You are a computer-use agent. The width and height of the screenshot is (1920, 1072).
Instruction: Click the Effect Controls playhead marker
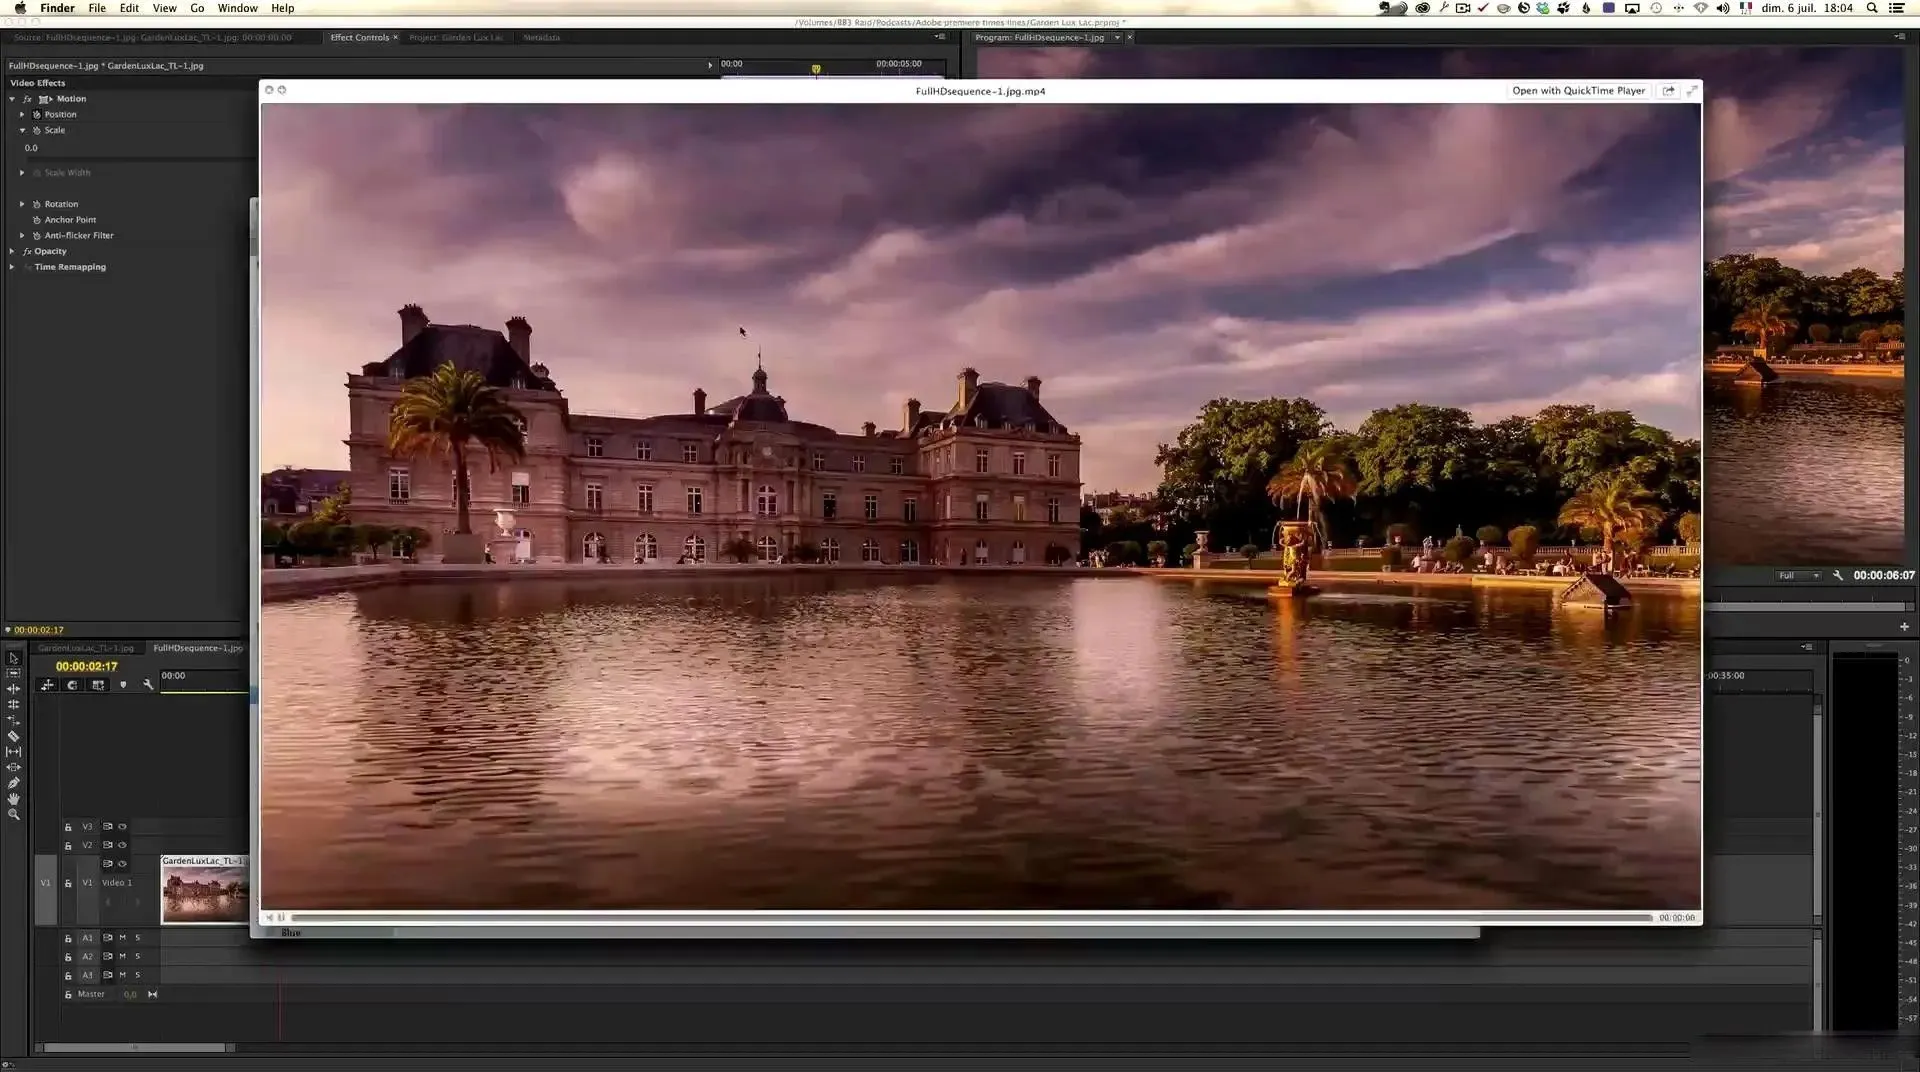click(x=816, y=69)
